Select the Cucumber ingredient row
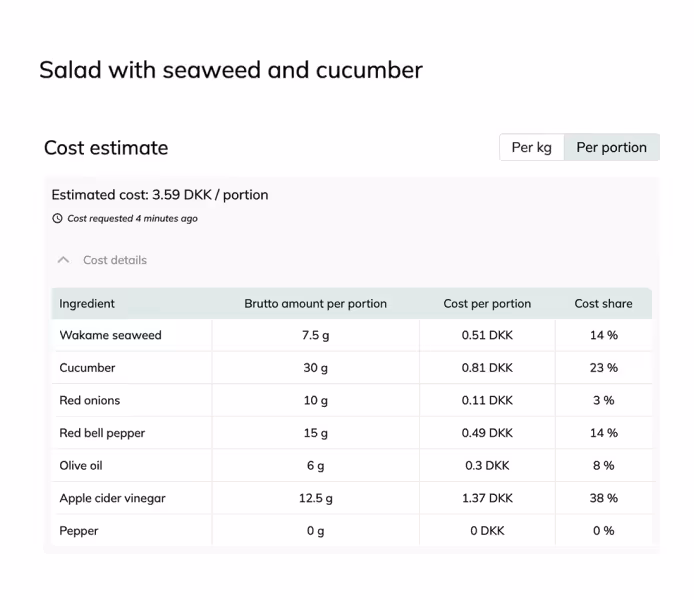This screenshot has width=694, height=600. click(87, 368)
